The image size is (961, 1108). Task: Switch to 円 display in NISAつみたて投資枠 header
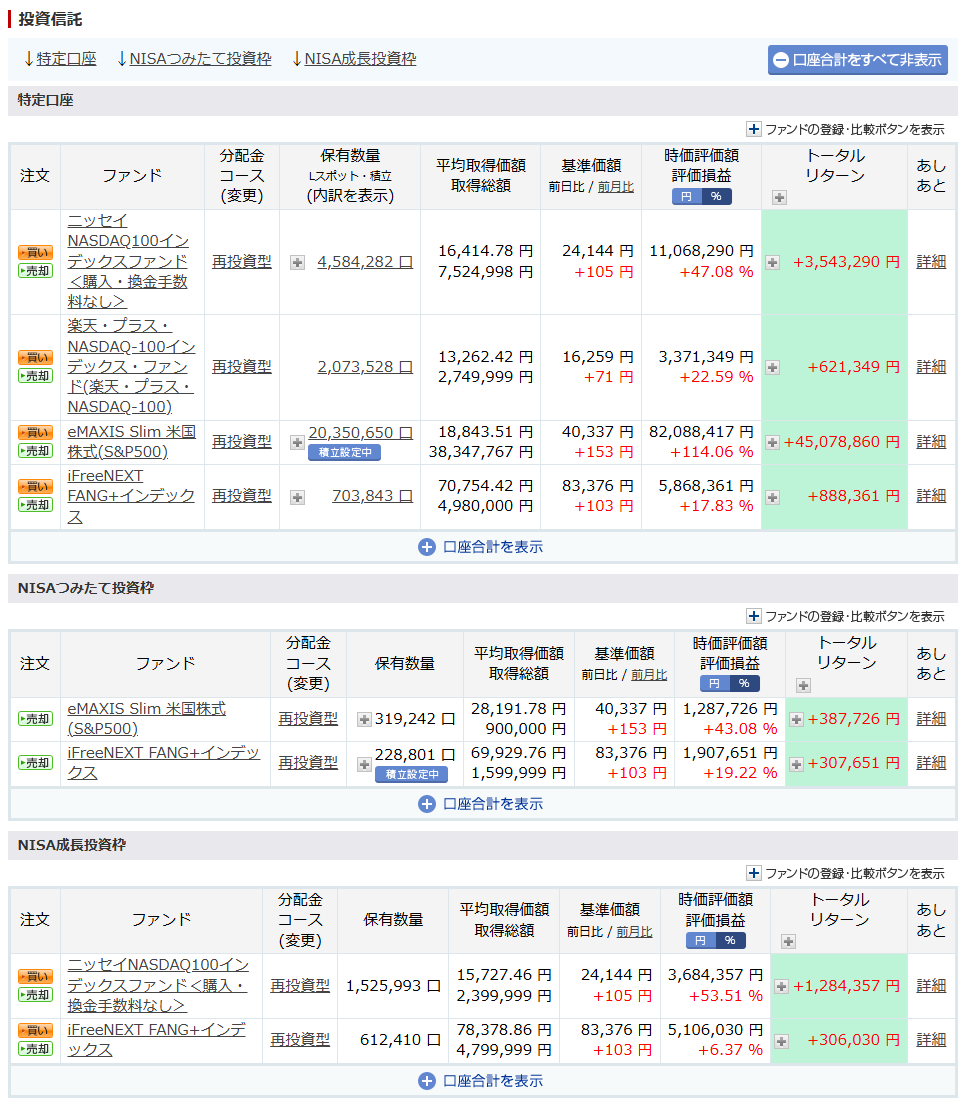click(714, 684)
